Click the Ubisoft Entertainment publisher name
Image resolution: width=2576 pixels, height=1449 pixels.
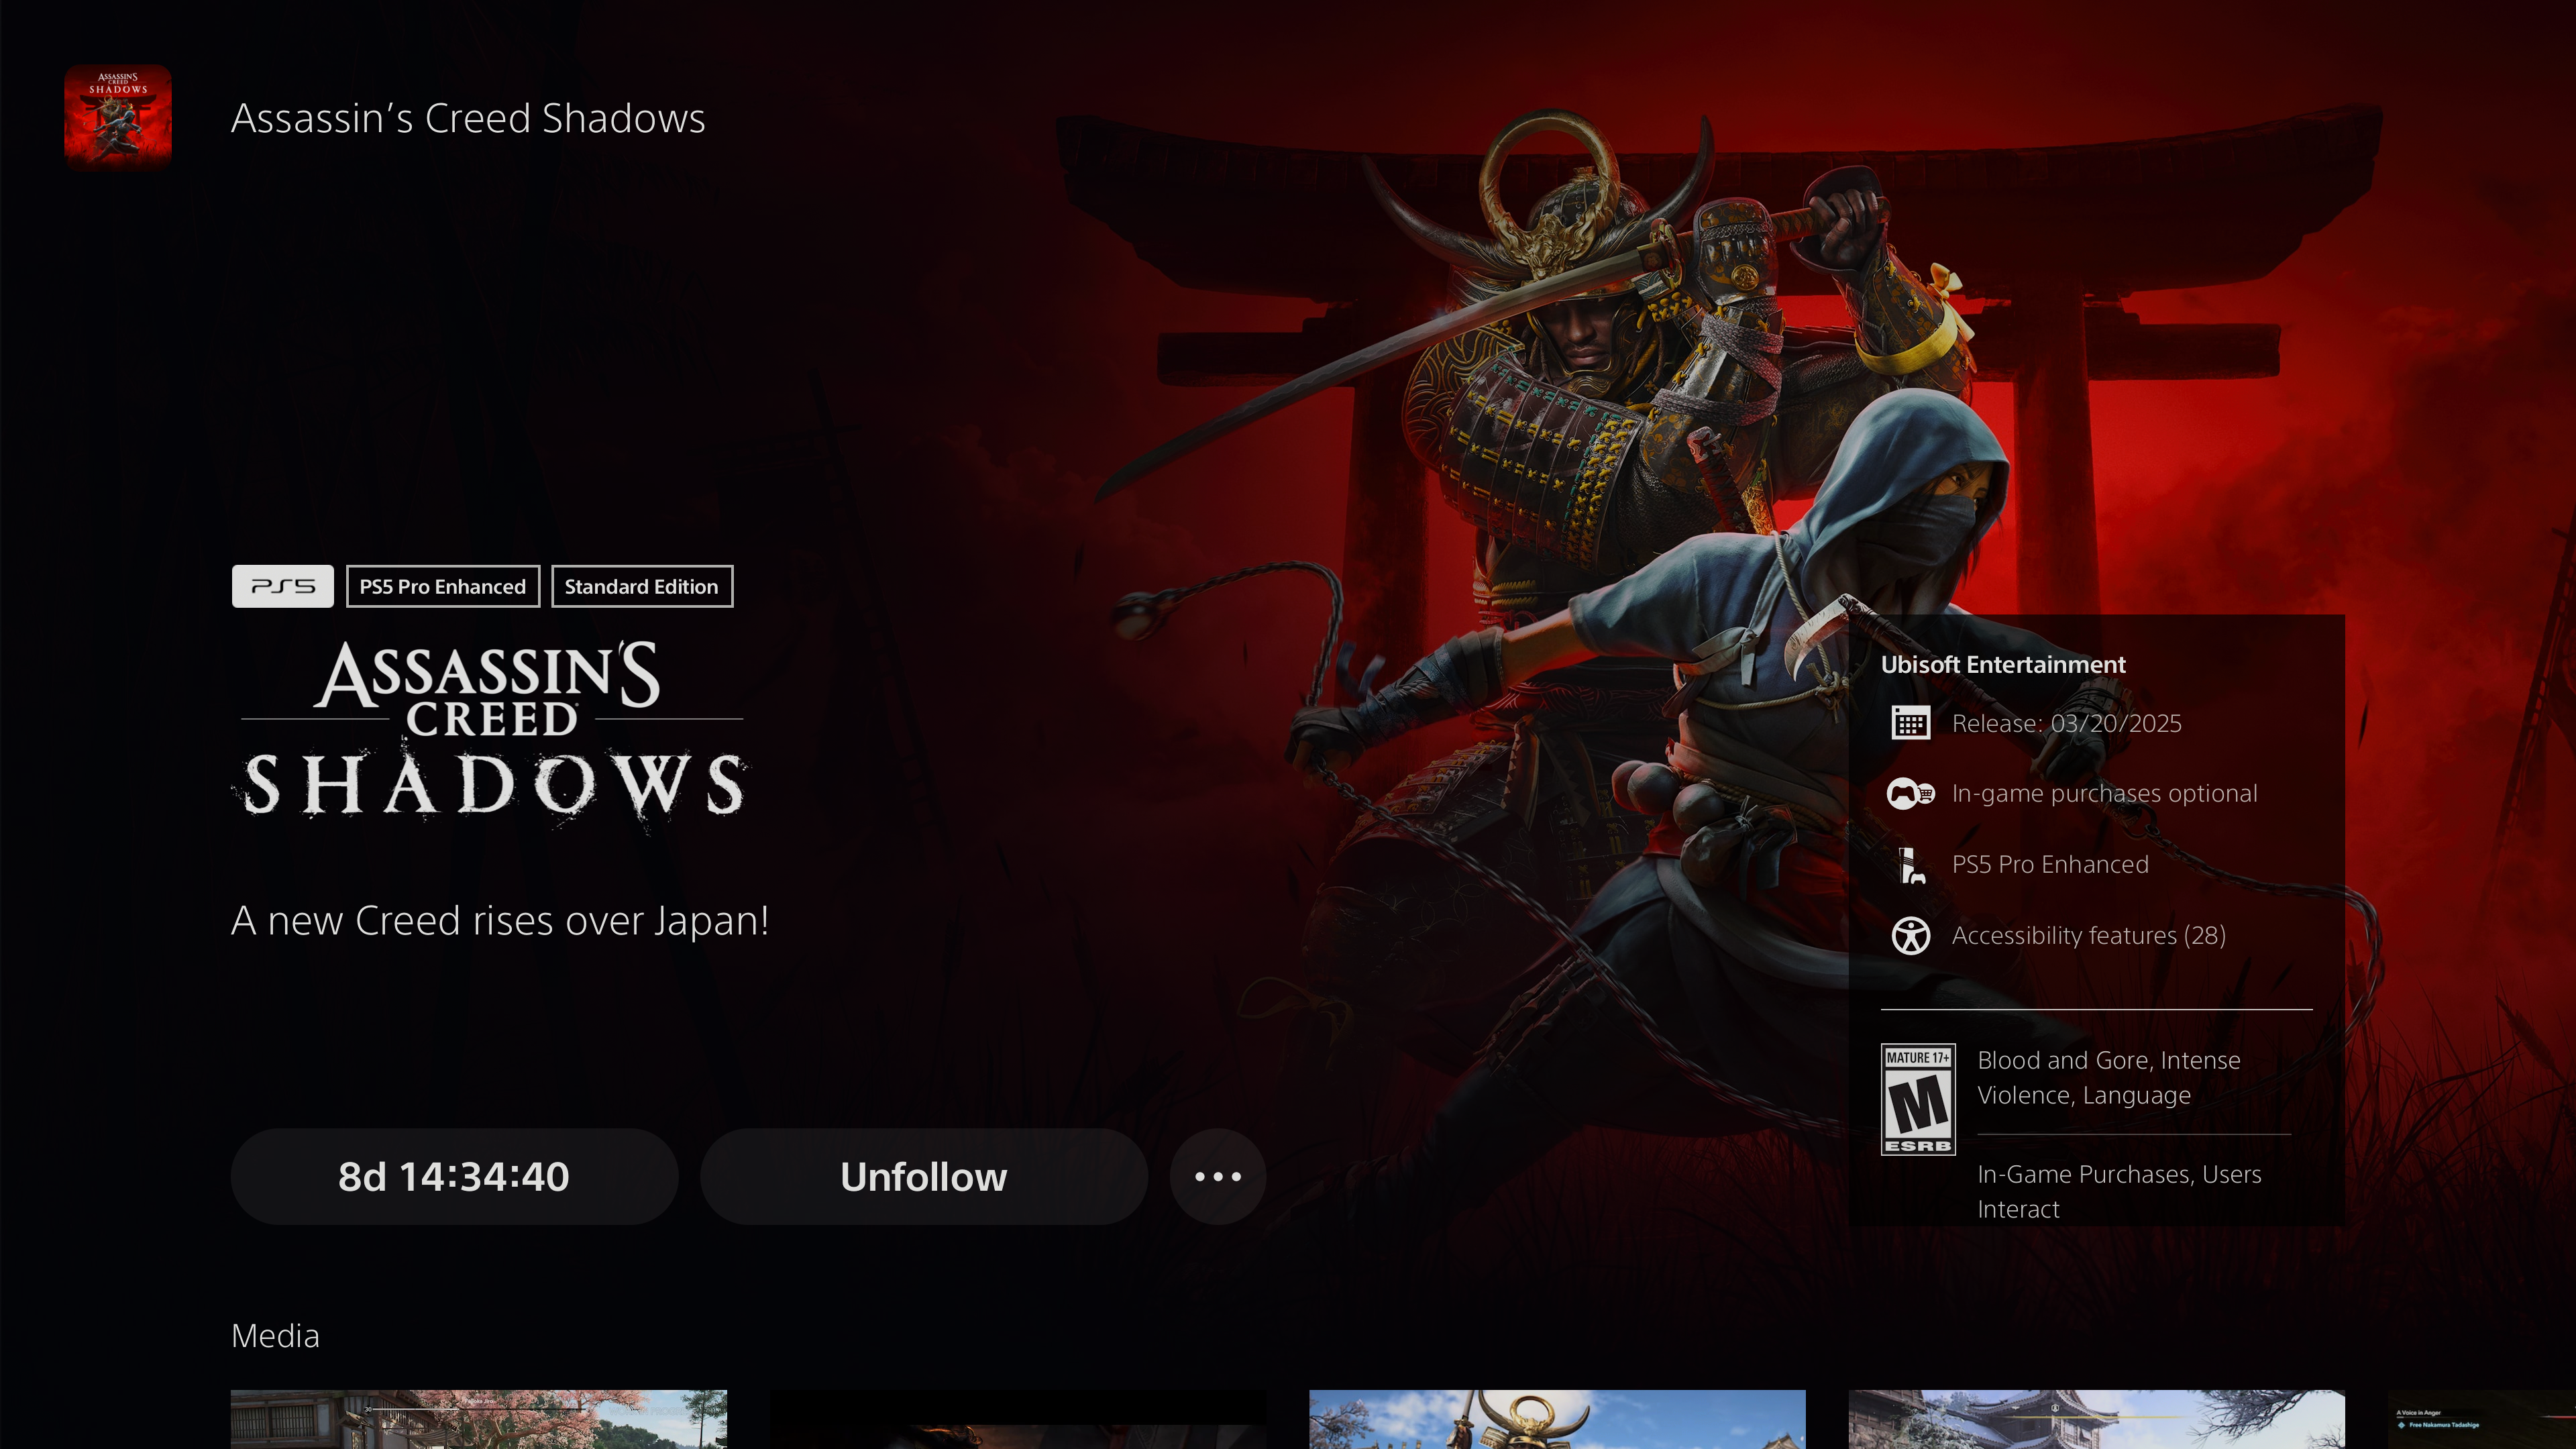pos(2003,665)
